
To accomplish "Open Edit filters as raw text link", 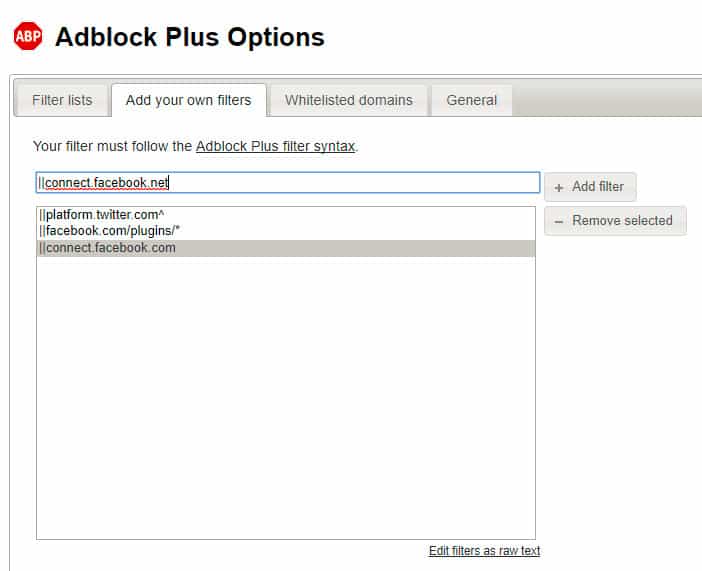I will [484, 550].
